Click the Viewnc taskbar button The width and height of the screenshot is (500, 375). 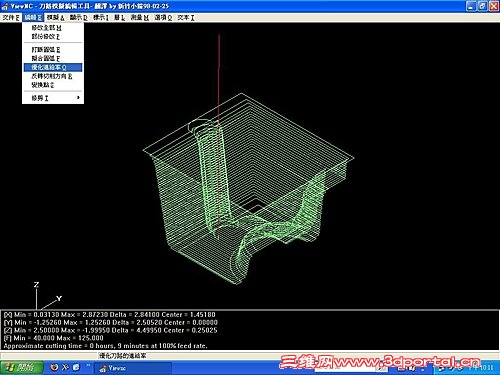[133, 368]
